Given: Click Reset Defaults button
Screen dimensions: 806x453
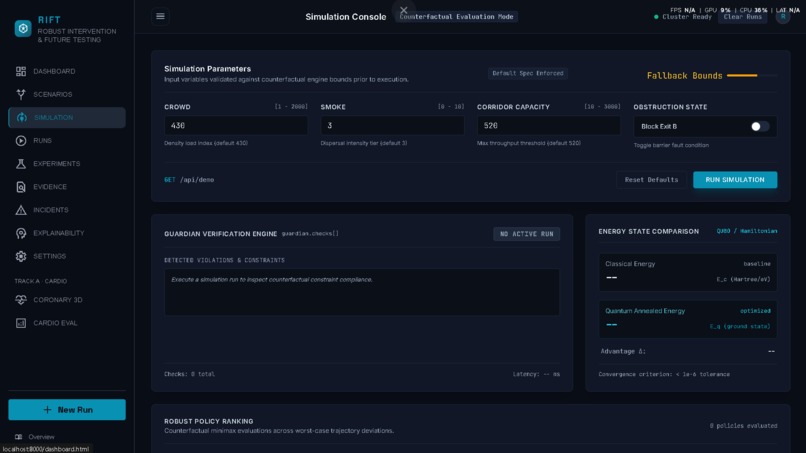Looking at the screenshot, I should [x=651, y=180].
